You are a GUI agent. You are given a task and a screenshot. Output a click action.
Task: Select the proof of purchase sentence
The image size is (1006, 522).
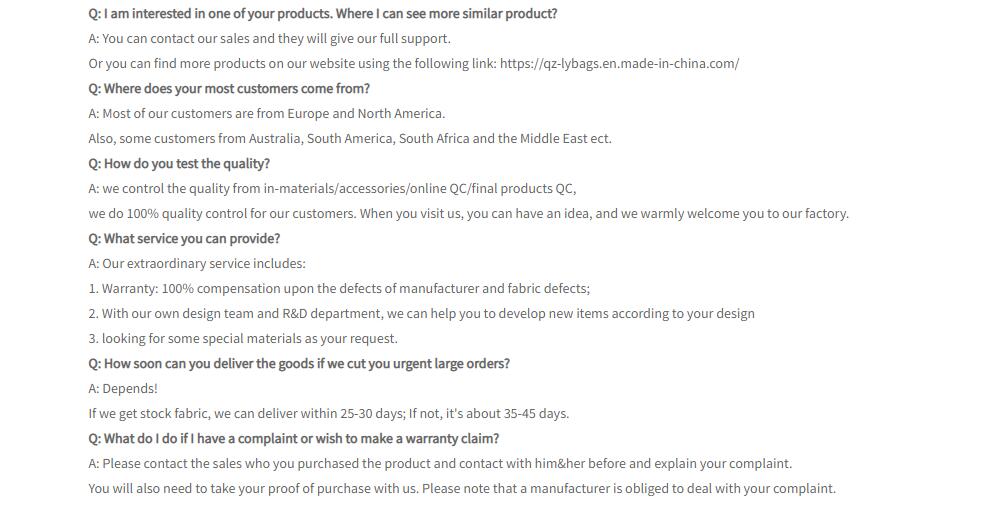(x=462, y=489)
